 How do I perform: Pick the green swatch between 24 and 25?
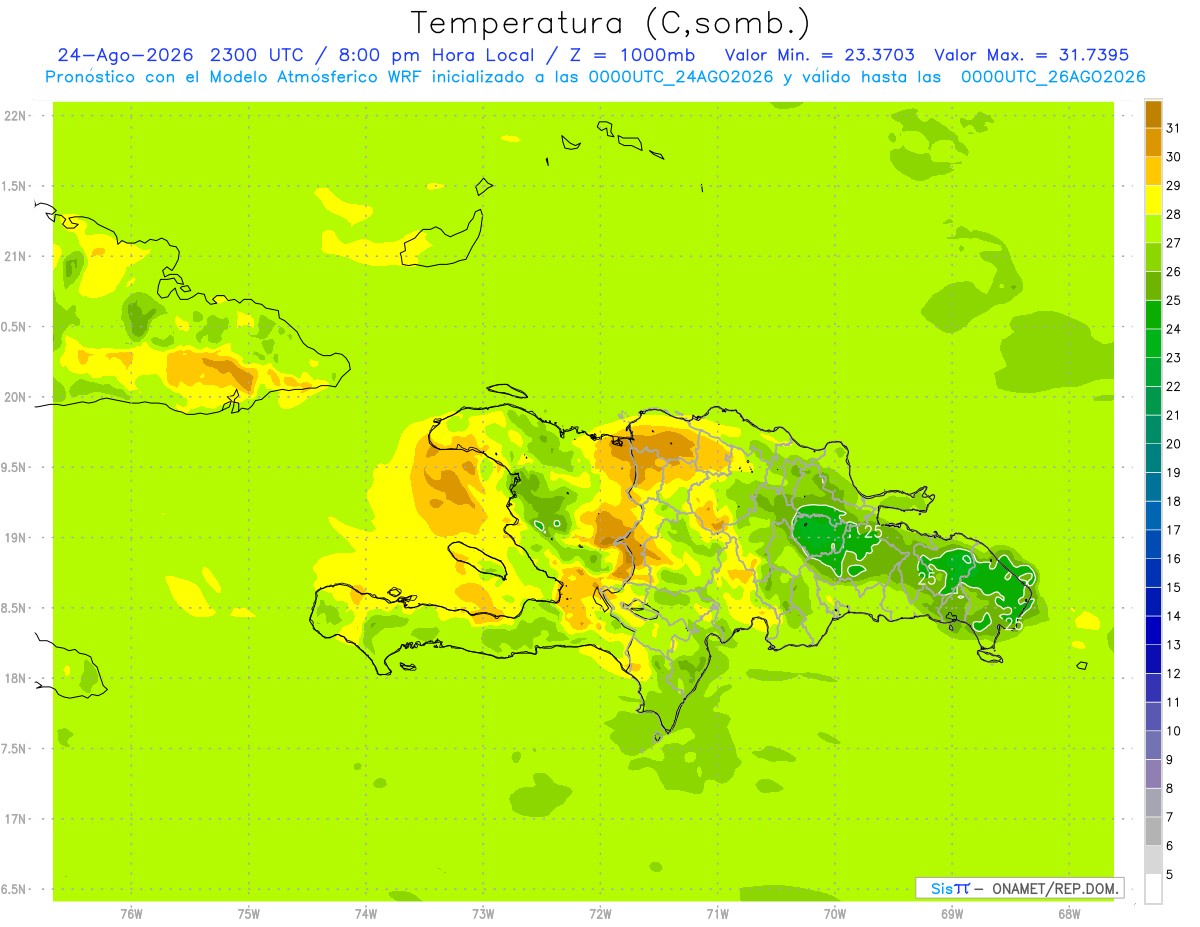pyautogui.click(x=1153, y=314)
